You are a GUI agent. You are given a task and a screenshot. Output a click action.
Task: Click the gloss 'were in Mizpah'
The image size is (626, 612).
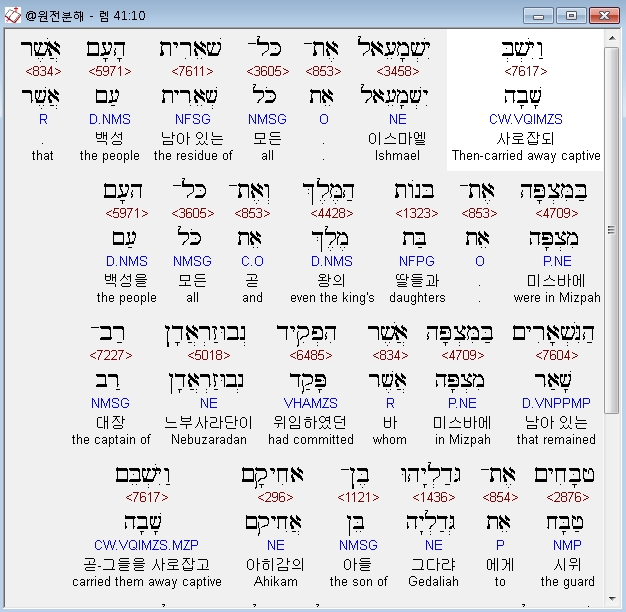[557, 298]
